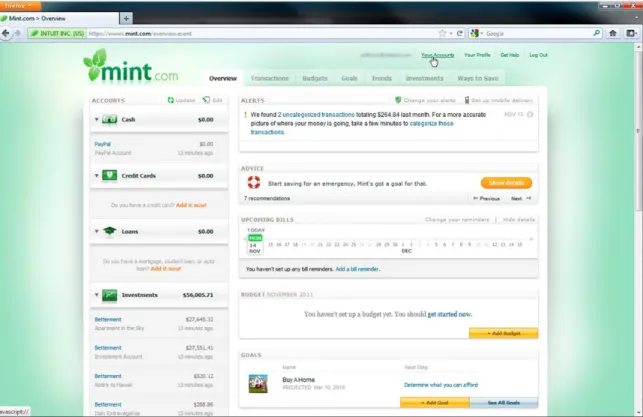The height and width of the screenshot is (417, 643).
Task: Click the Cash account money icon
Action: pos(109,120)
